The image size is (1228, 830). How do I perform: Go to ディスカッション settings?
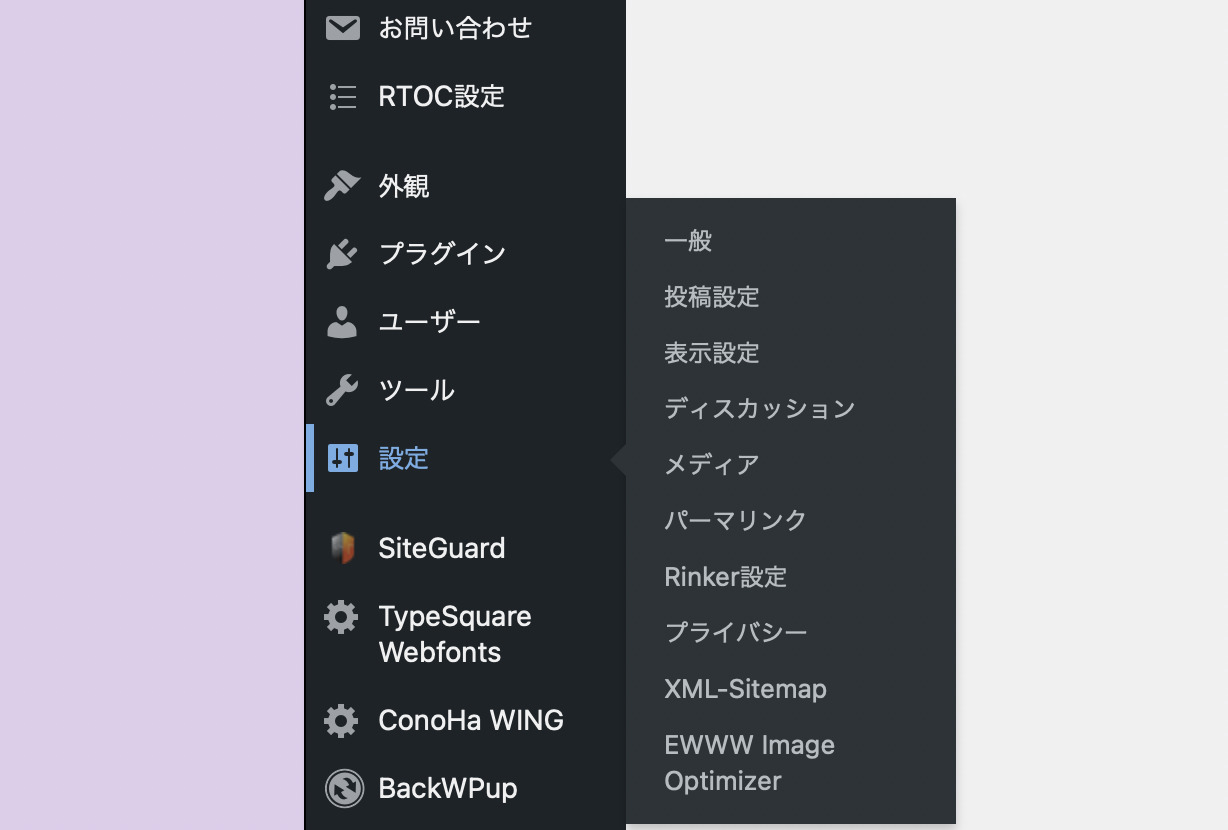(x=760, y=409)
